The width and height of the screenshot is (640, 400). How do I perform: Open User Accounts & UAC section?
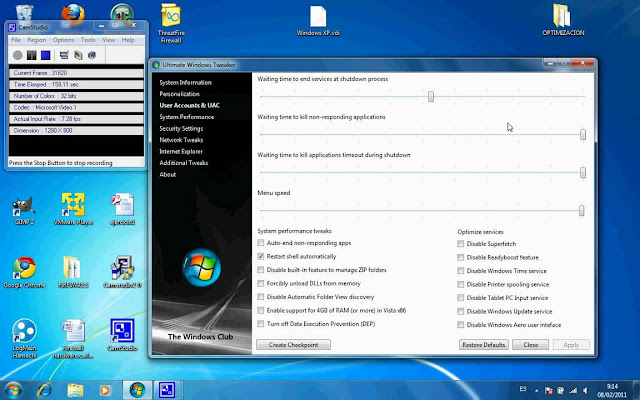point(189,105)
